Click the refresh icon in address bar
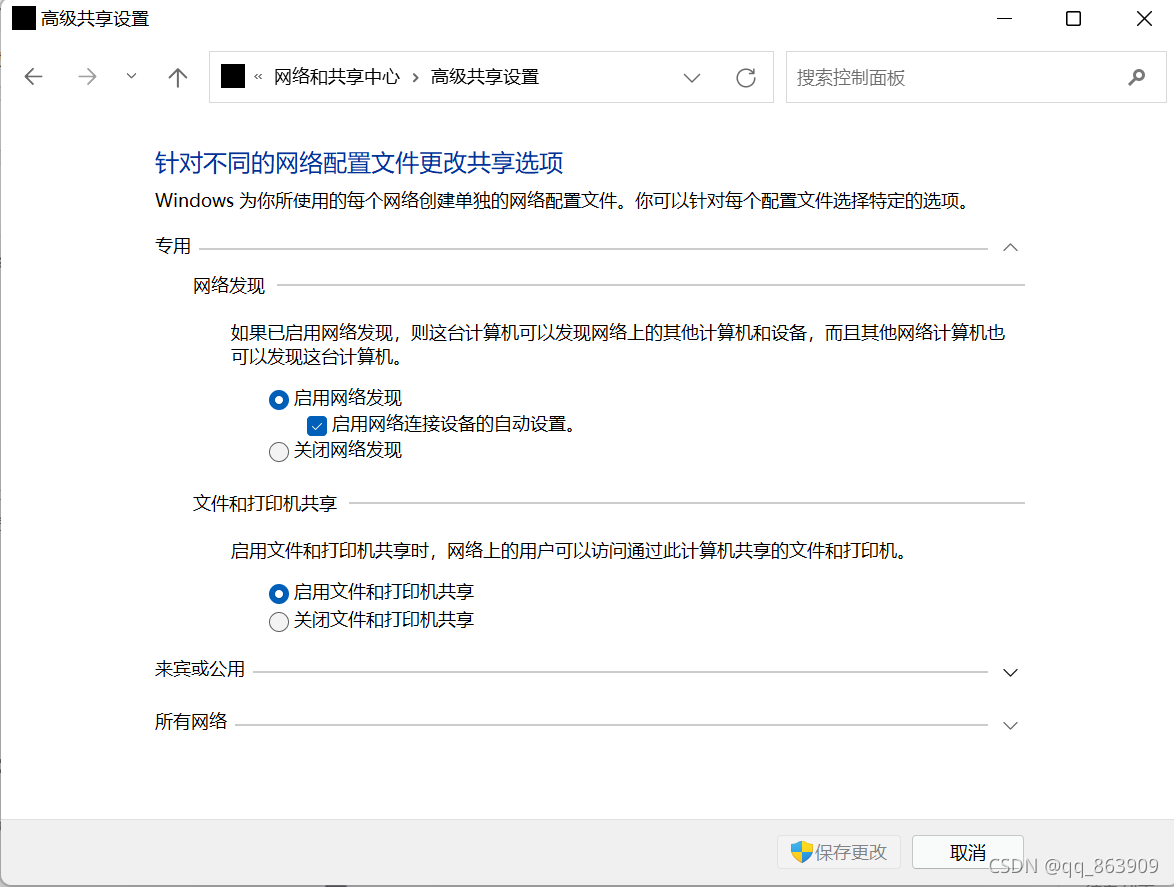The image size is (1174, 887). click(746, 77)
